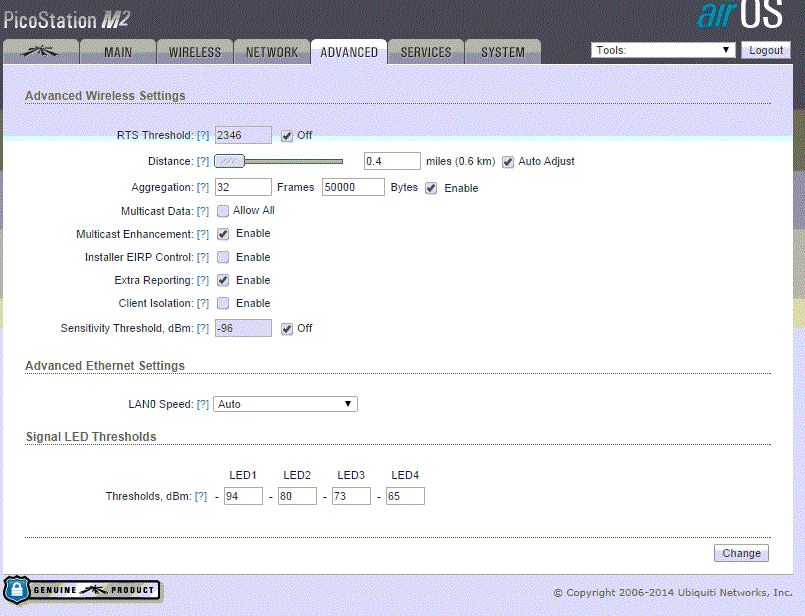Check Multicast Data Allow All
This screenshot has width=805, height=616.
tap(223, 211)
